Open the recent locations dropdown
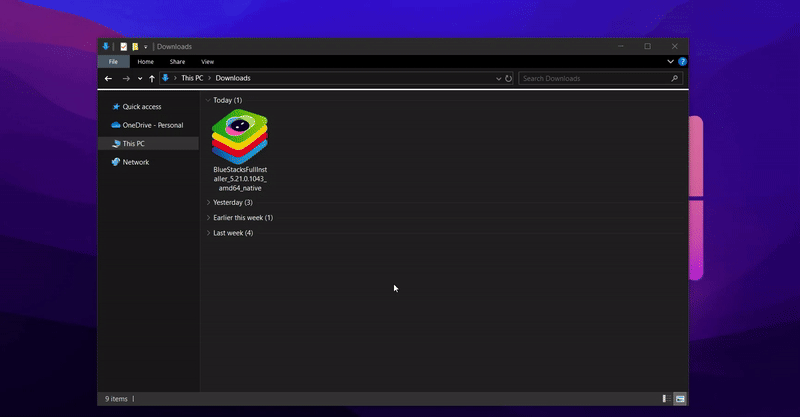The width and height of the screenshot is (800, 417). click(x=140, y=79)
